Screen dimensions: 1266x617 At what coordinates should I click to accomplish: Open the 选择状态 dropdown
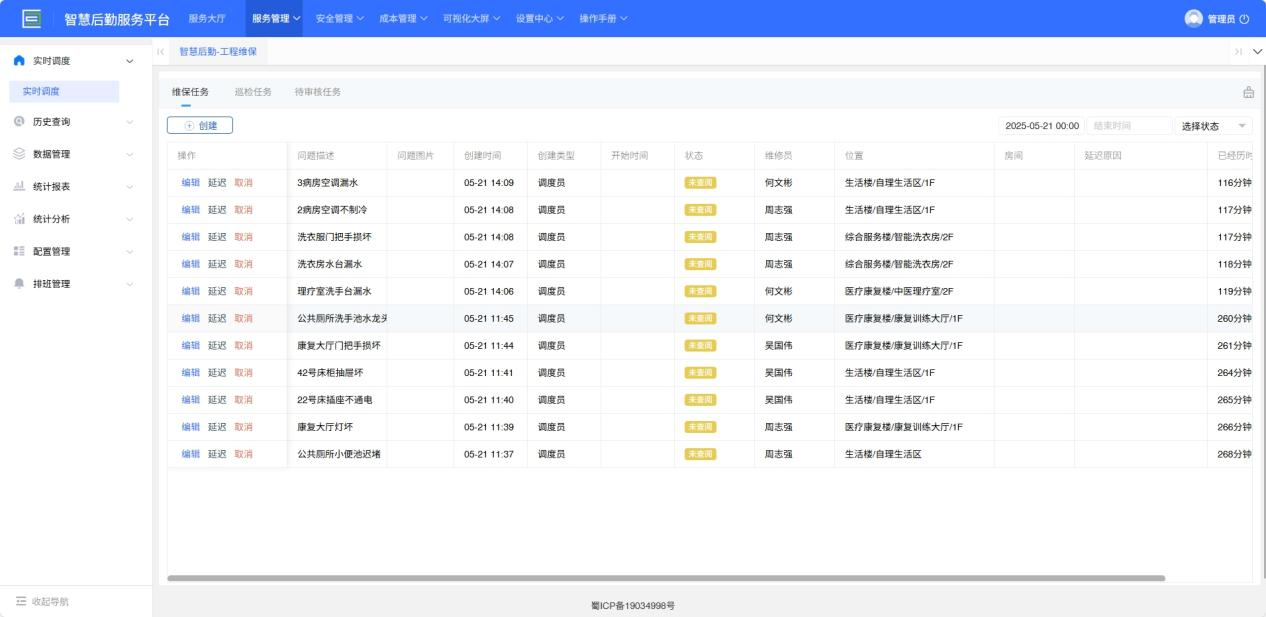(x=1214, y=126)
